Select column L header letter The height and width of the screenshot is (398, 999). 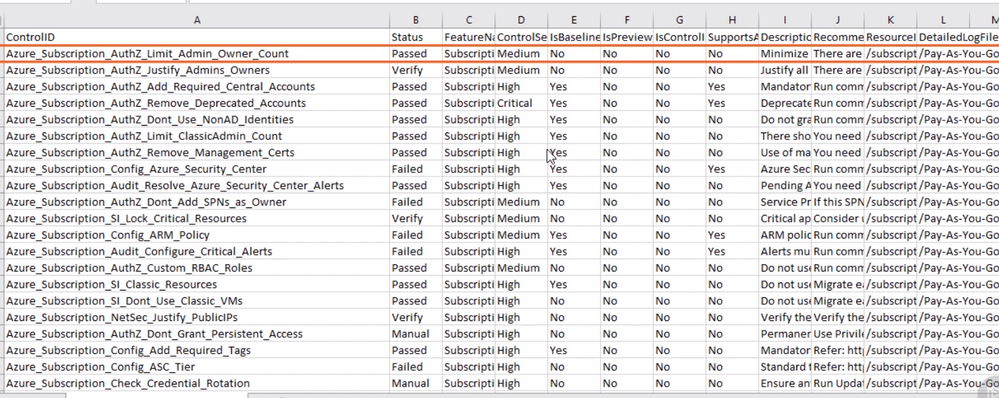coord(943,20)
